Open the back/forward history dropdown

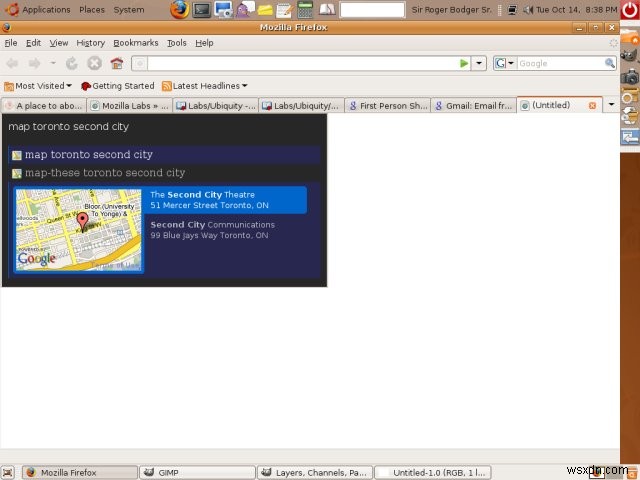pos(53,63)
